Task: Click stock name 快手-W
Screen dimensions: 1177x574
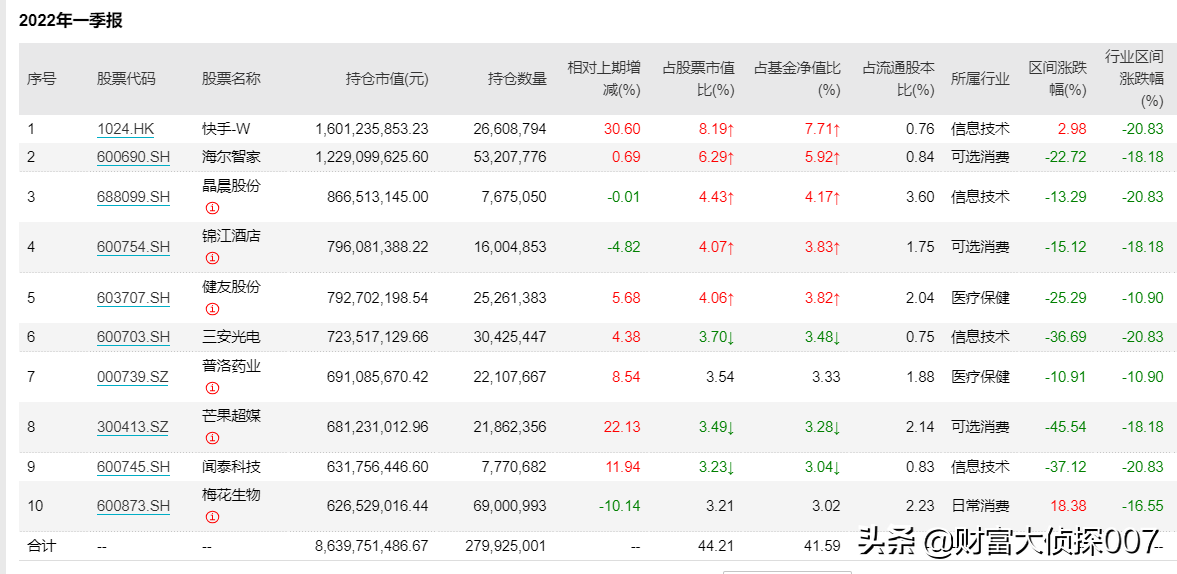Action: 226,129
